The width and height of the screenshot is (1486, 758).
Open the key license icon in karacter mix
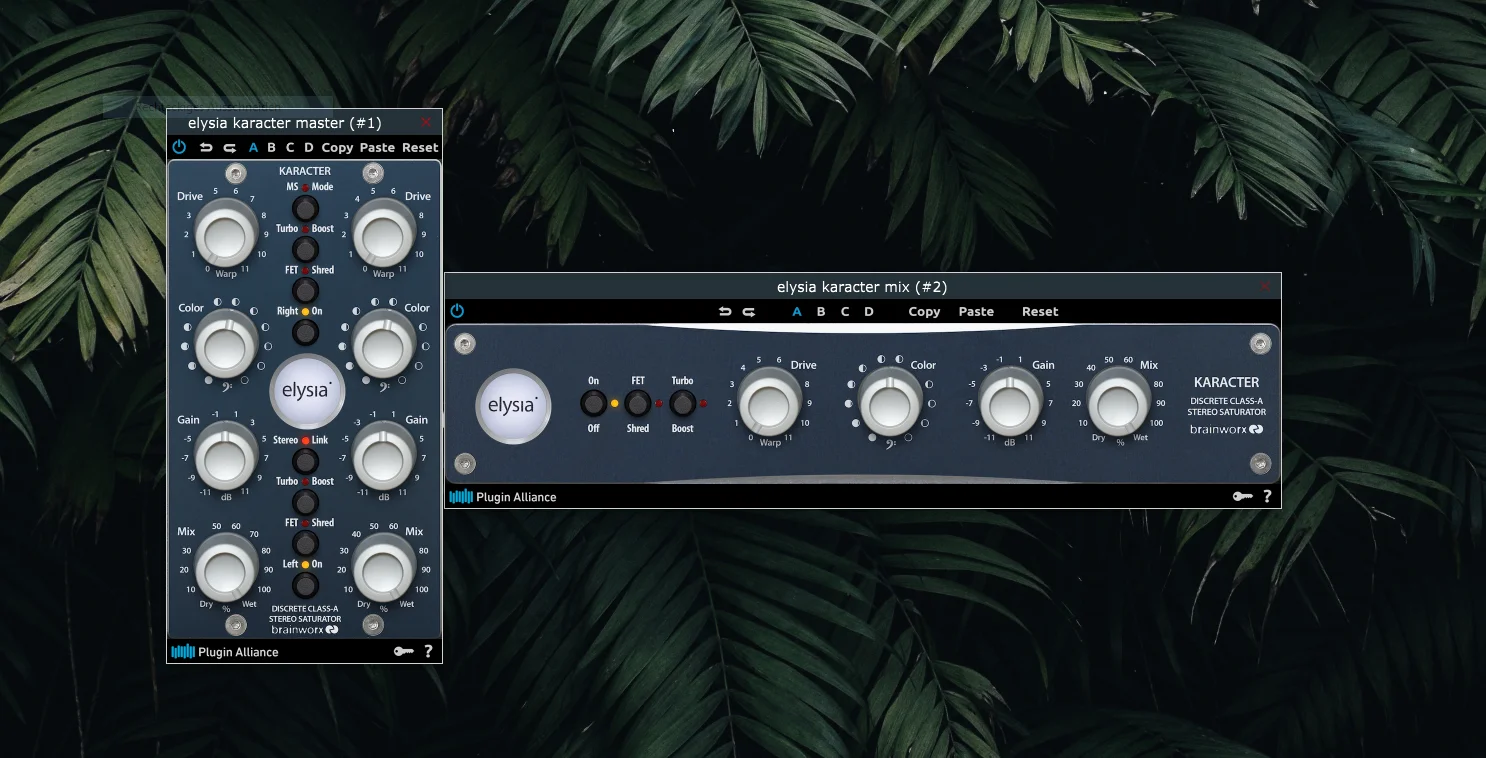(x=1243, y=496)
